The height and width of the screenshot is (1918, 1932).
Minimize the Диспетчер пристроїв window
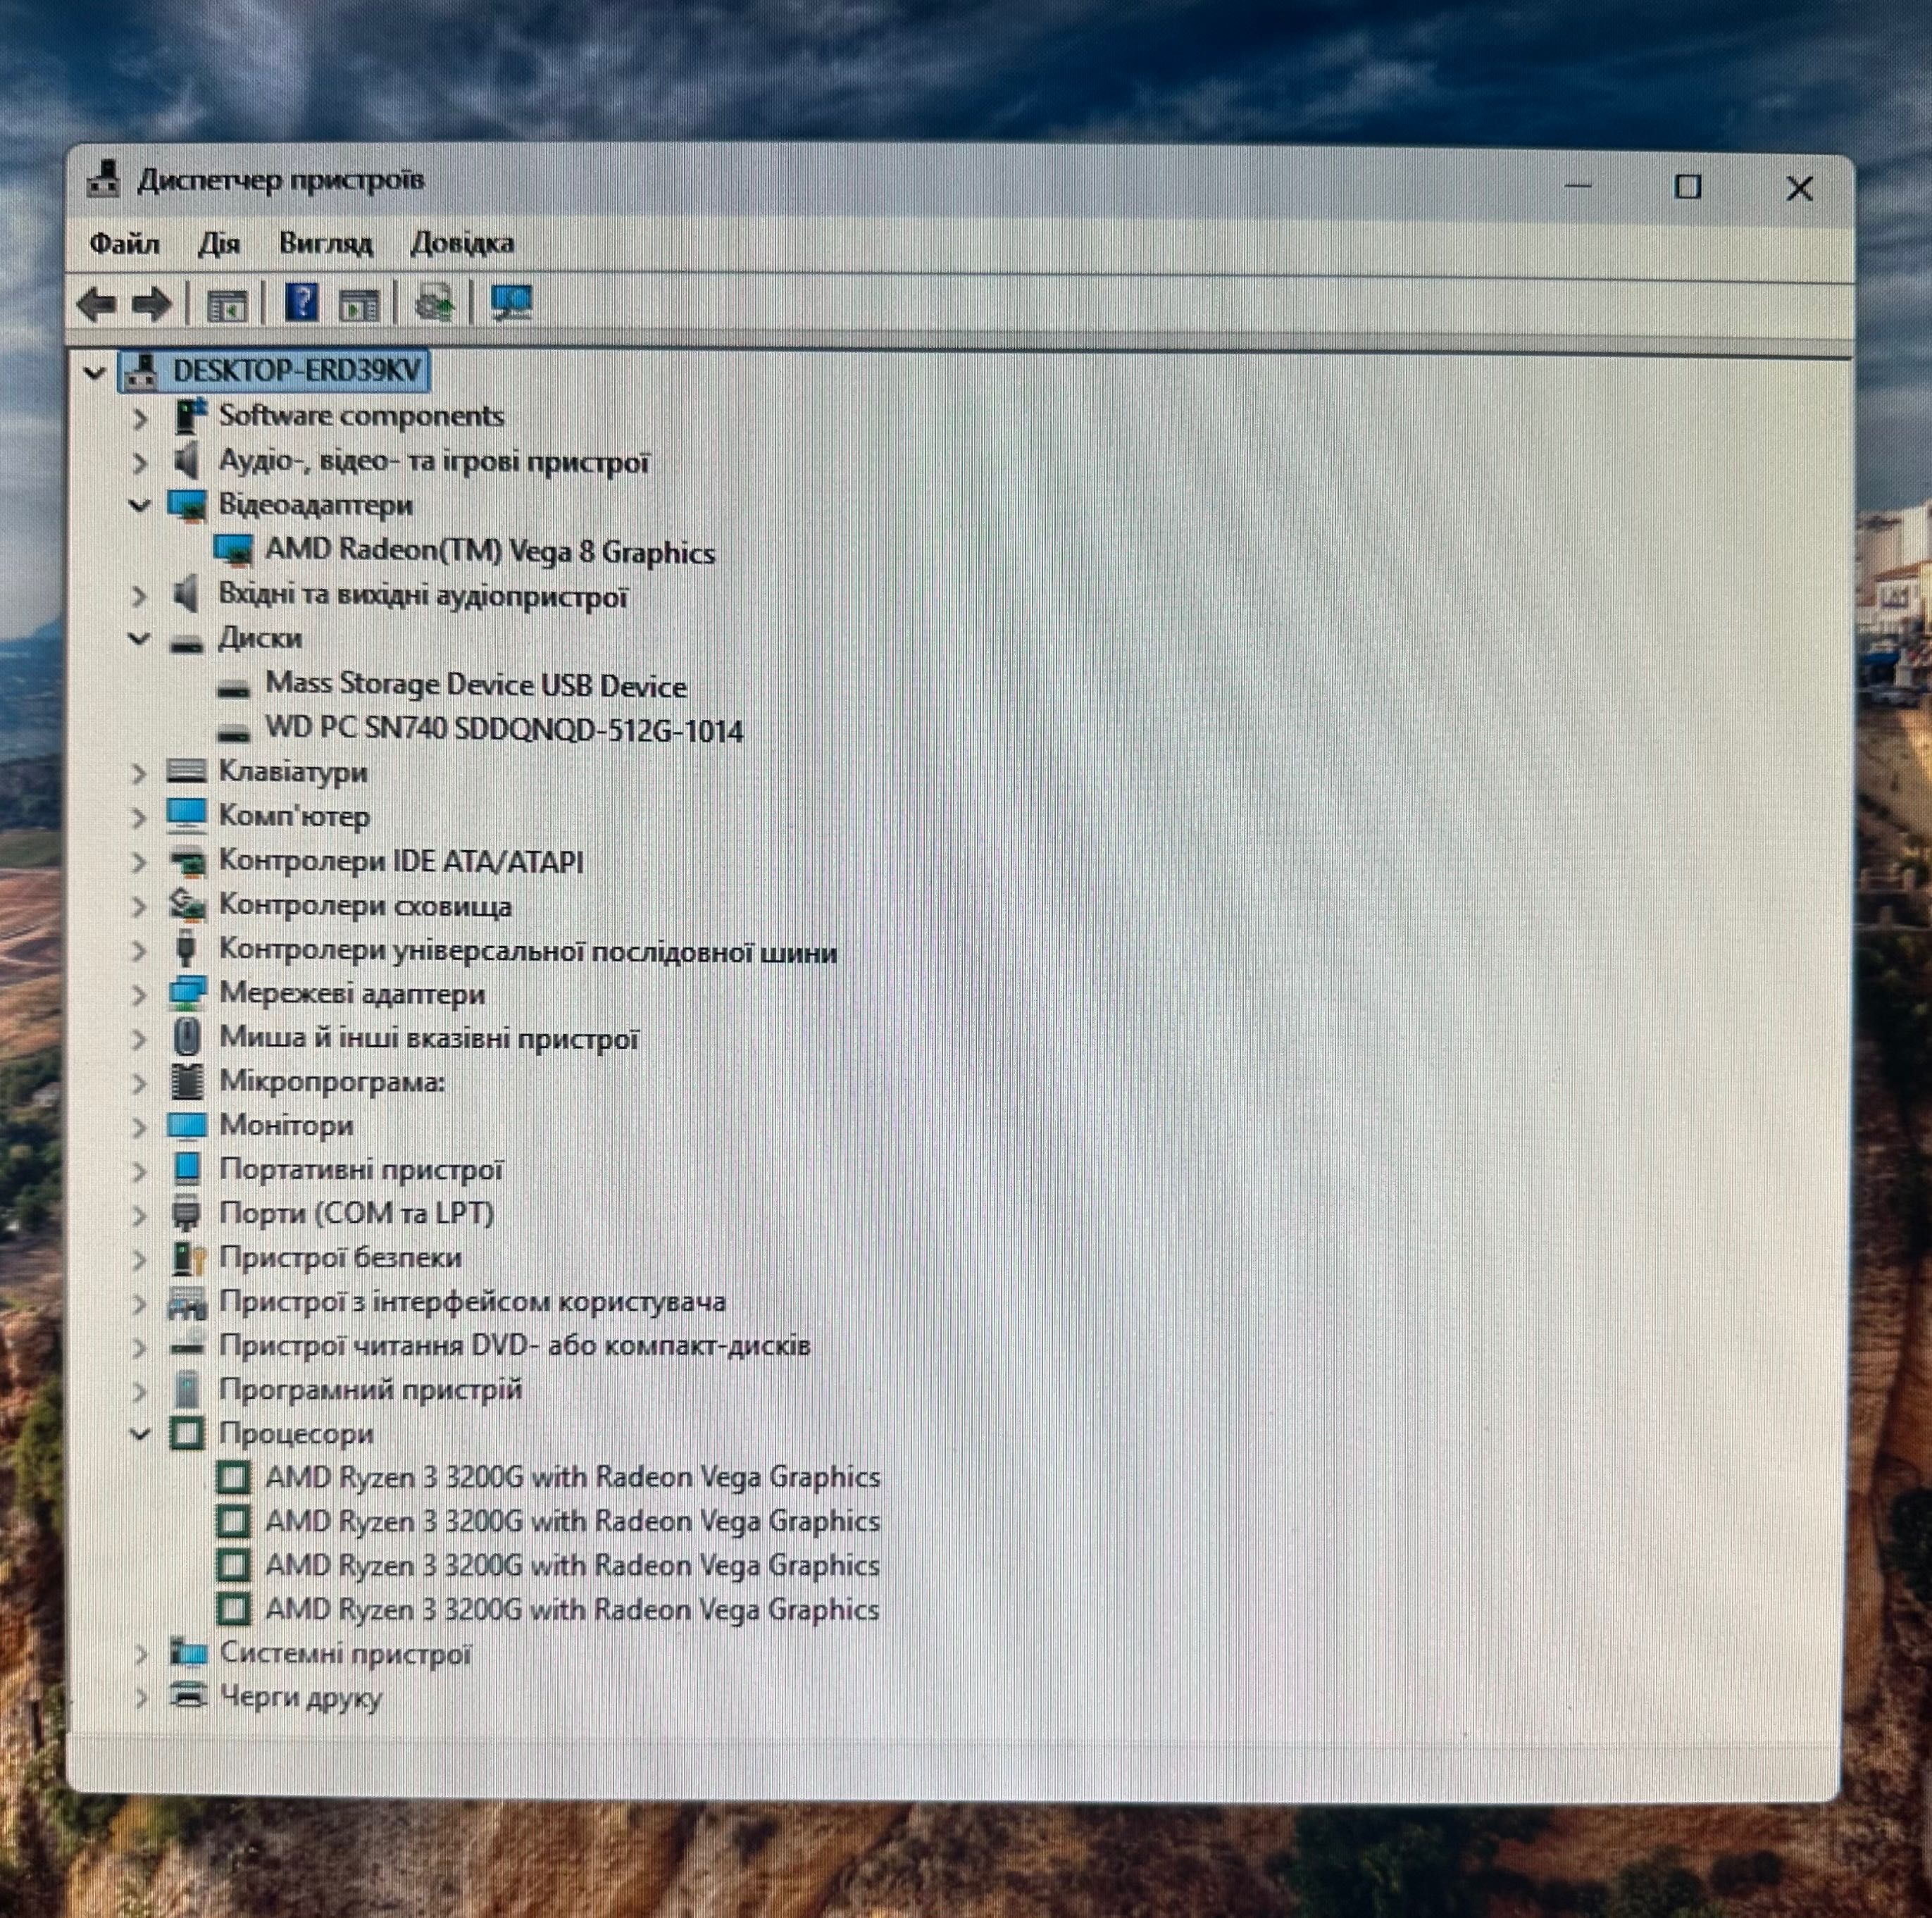1578,186
